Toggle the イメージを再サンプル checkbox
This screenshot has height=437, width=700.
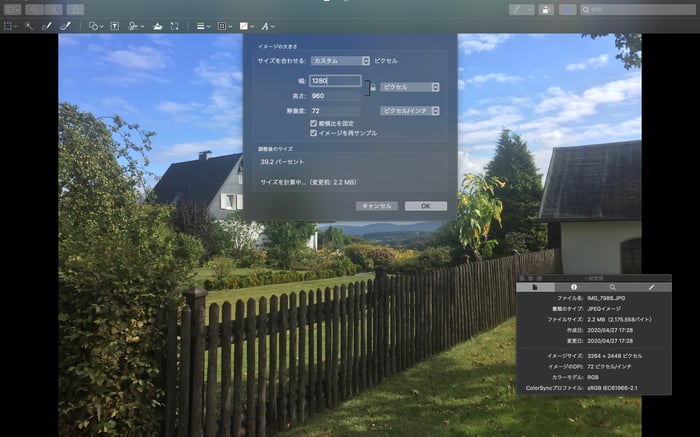tap(313, 133)
